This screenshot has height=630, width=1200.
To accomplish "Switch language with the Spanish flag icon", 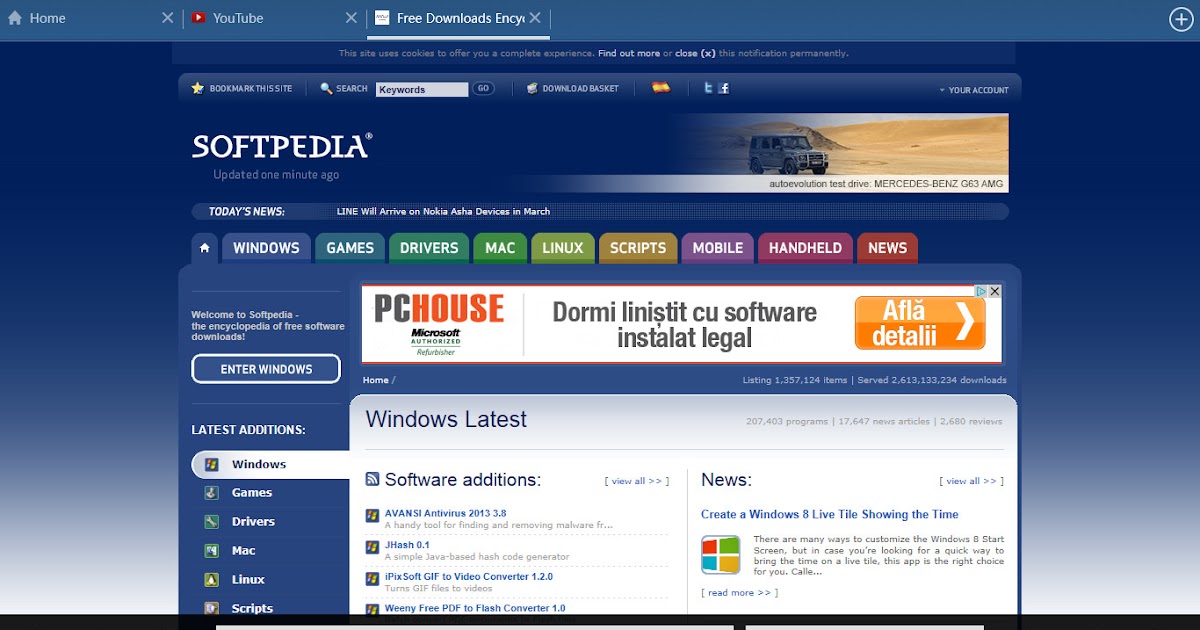I will pos(661,88).
